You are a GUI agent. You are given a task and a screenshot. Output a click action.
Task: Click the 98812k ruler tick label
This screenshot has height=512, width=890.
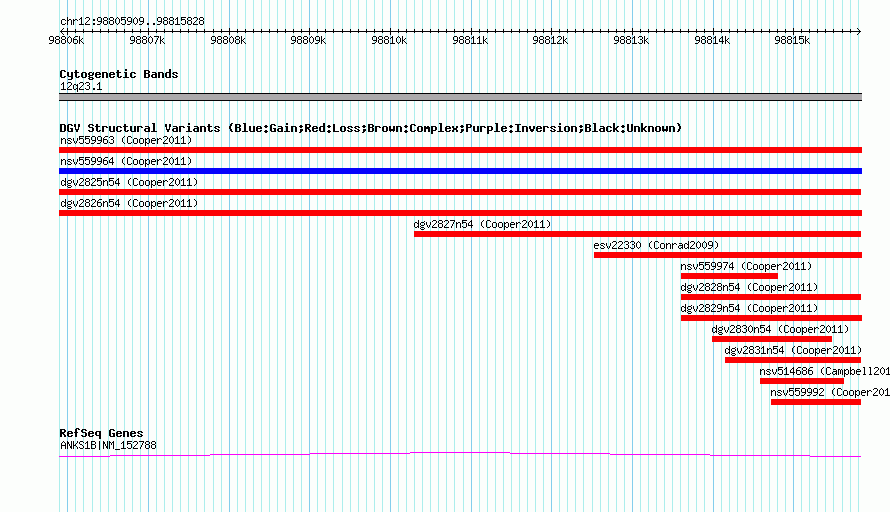[x=550, y=40]
